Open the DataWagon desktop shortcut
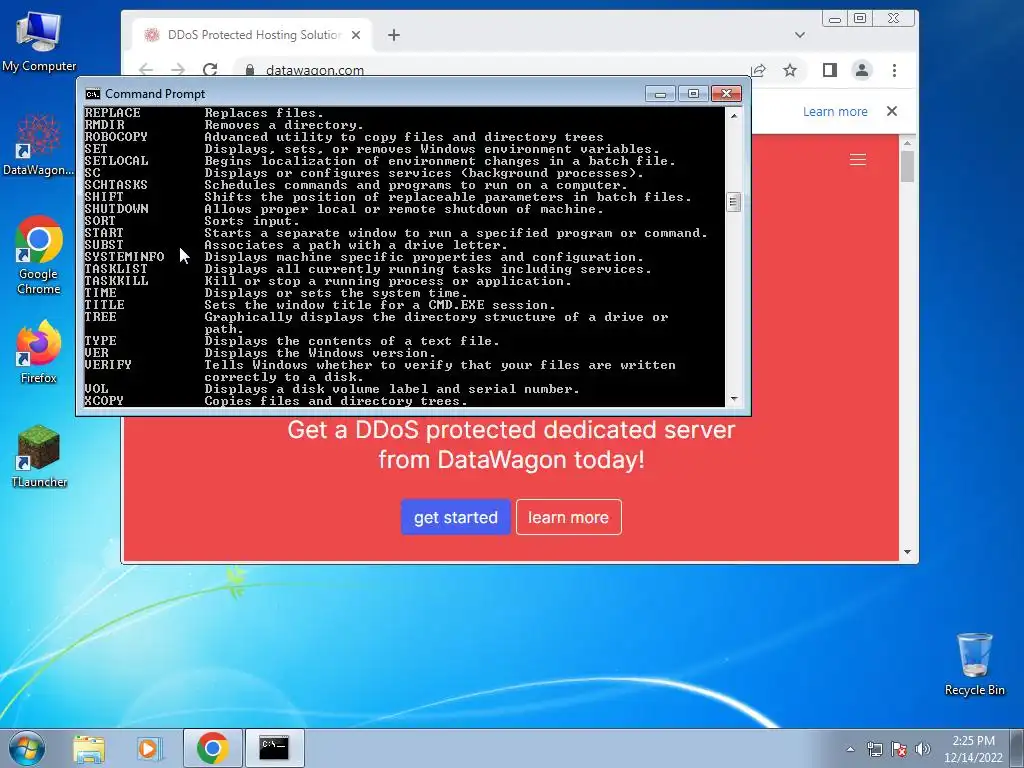 39,145
